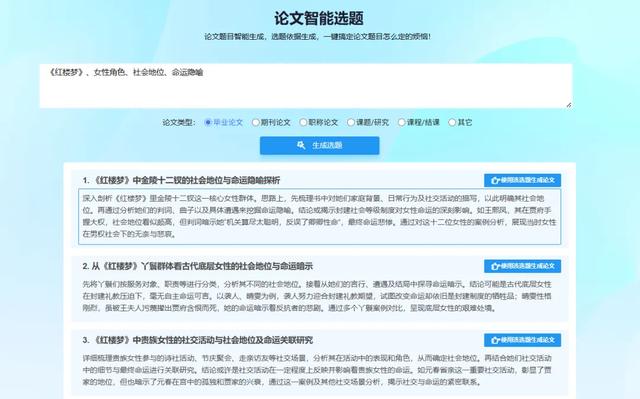Click description text starting 先将丫鬟们按服务对象
The image size is (640, 399).
(317, 296)
